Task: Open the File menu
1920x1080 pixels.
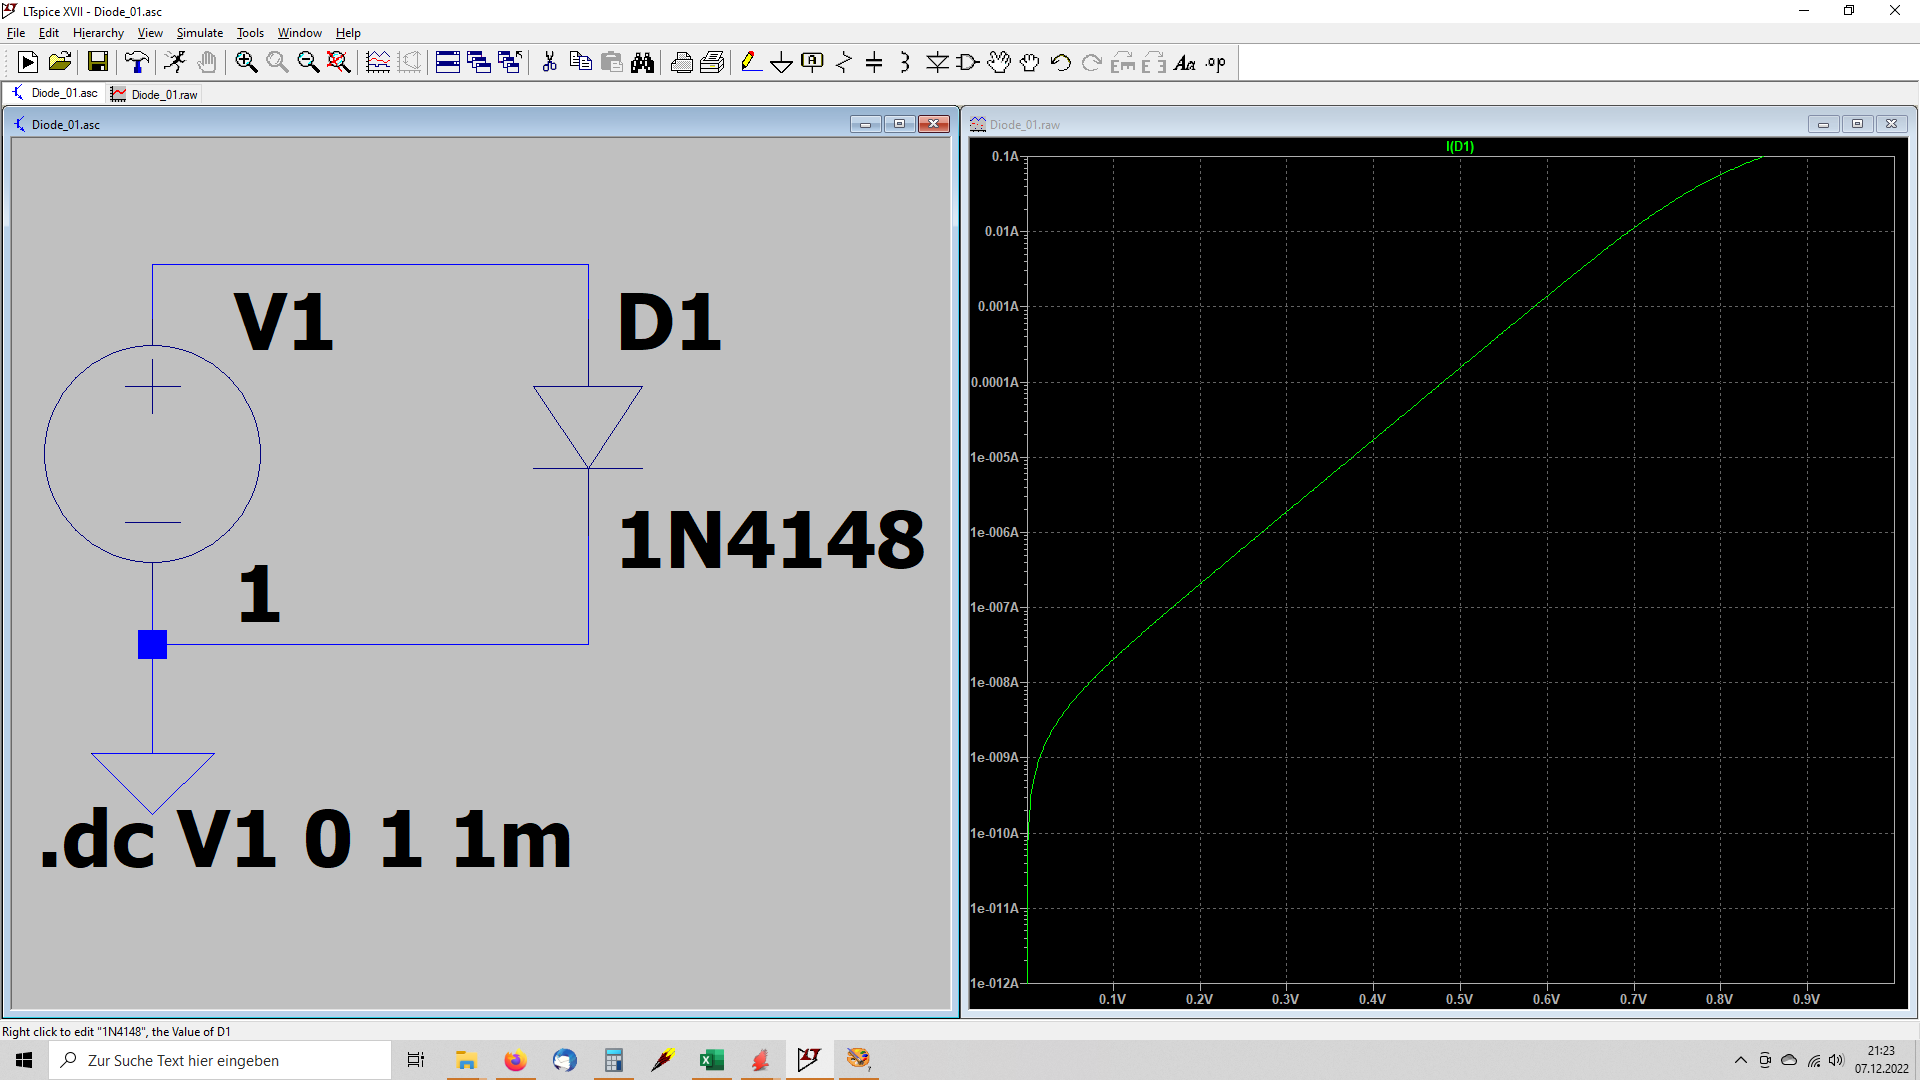Action: [16, 33]
